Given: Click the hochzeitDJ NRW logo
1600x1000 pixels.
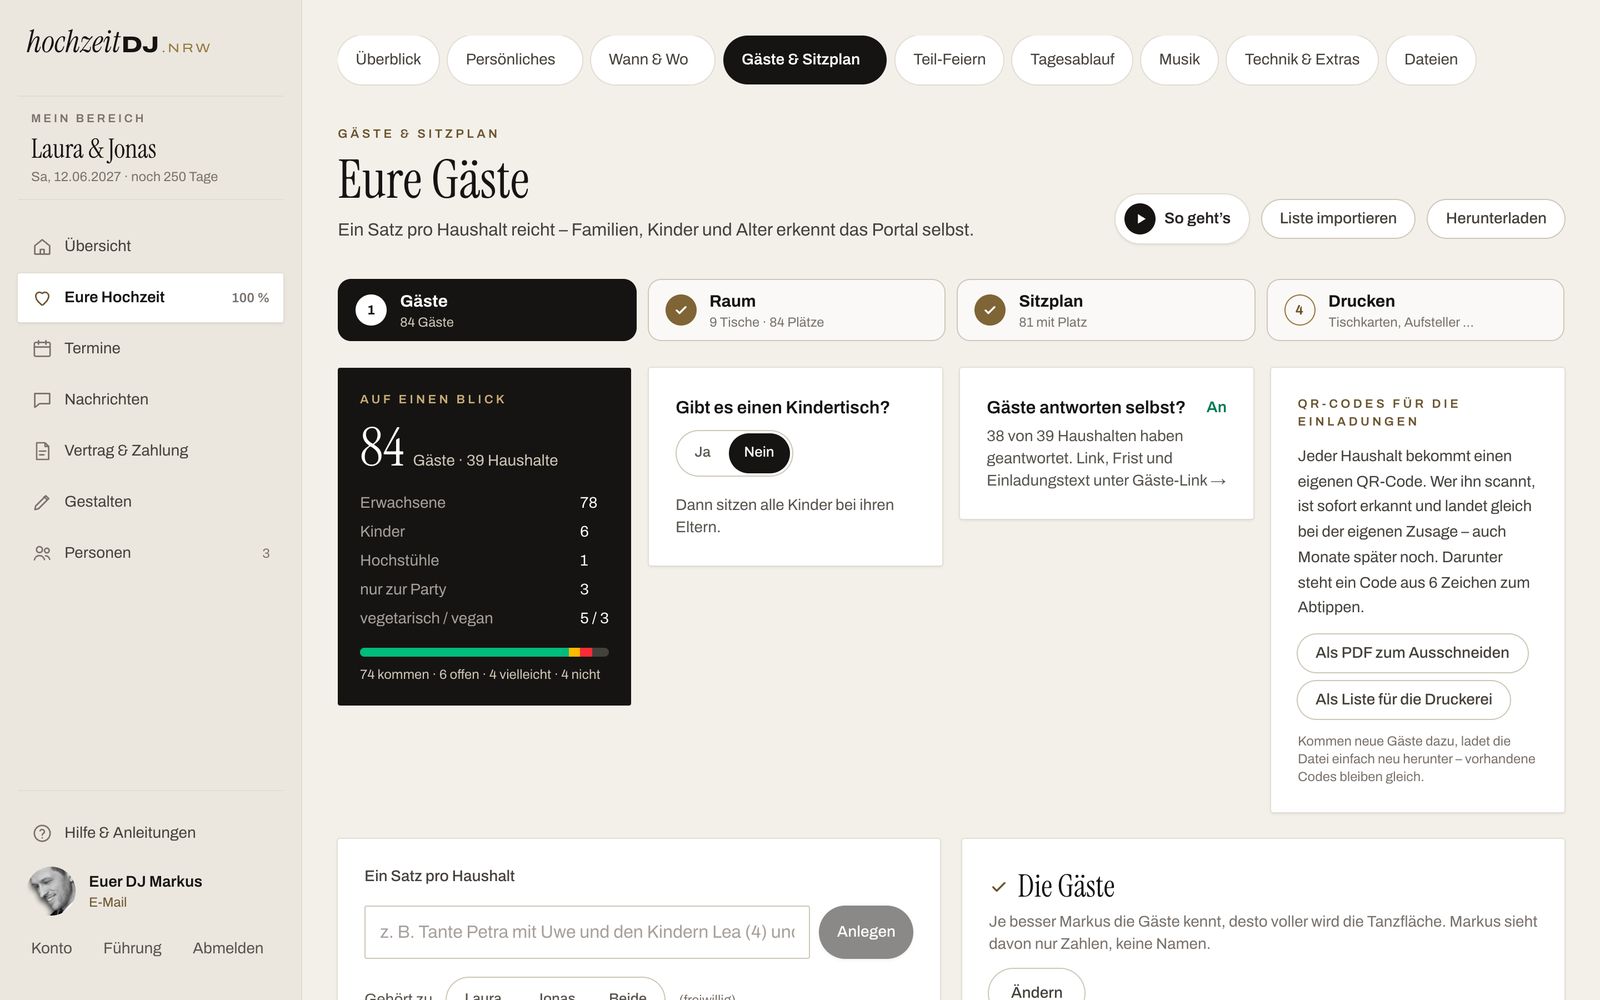Looking at the screenshot, I should [118, 43].
